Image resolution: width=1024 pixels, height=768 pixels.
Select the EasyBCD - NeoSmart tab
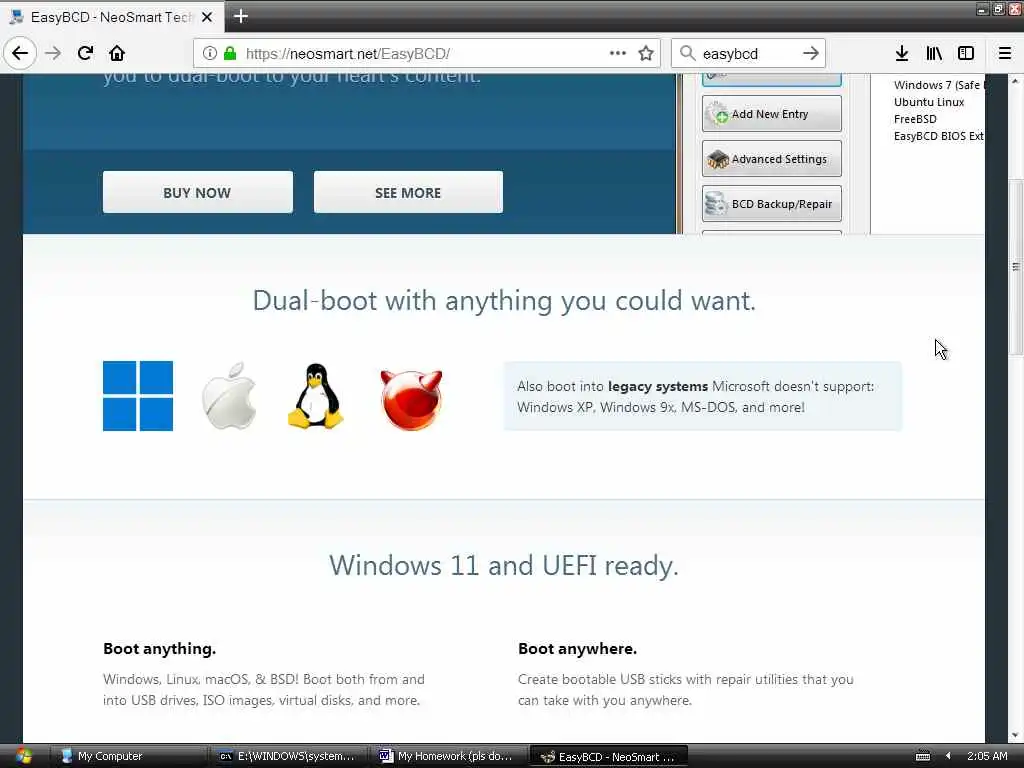[112, 17]
